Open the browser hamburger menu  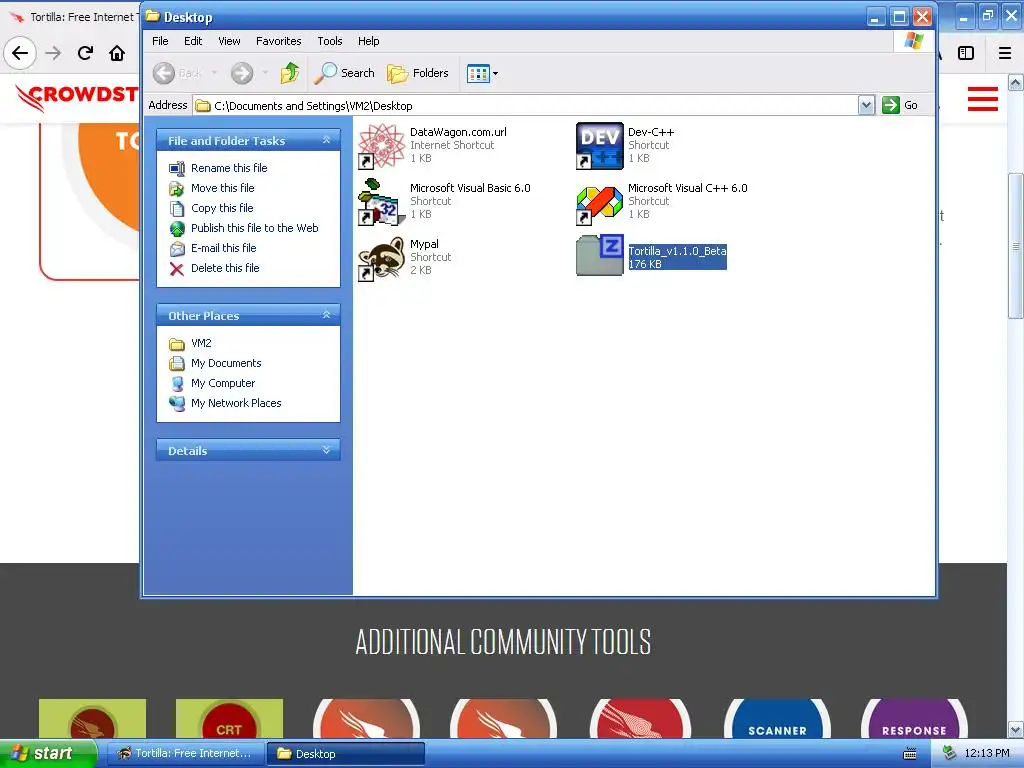point(1005,53)
